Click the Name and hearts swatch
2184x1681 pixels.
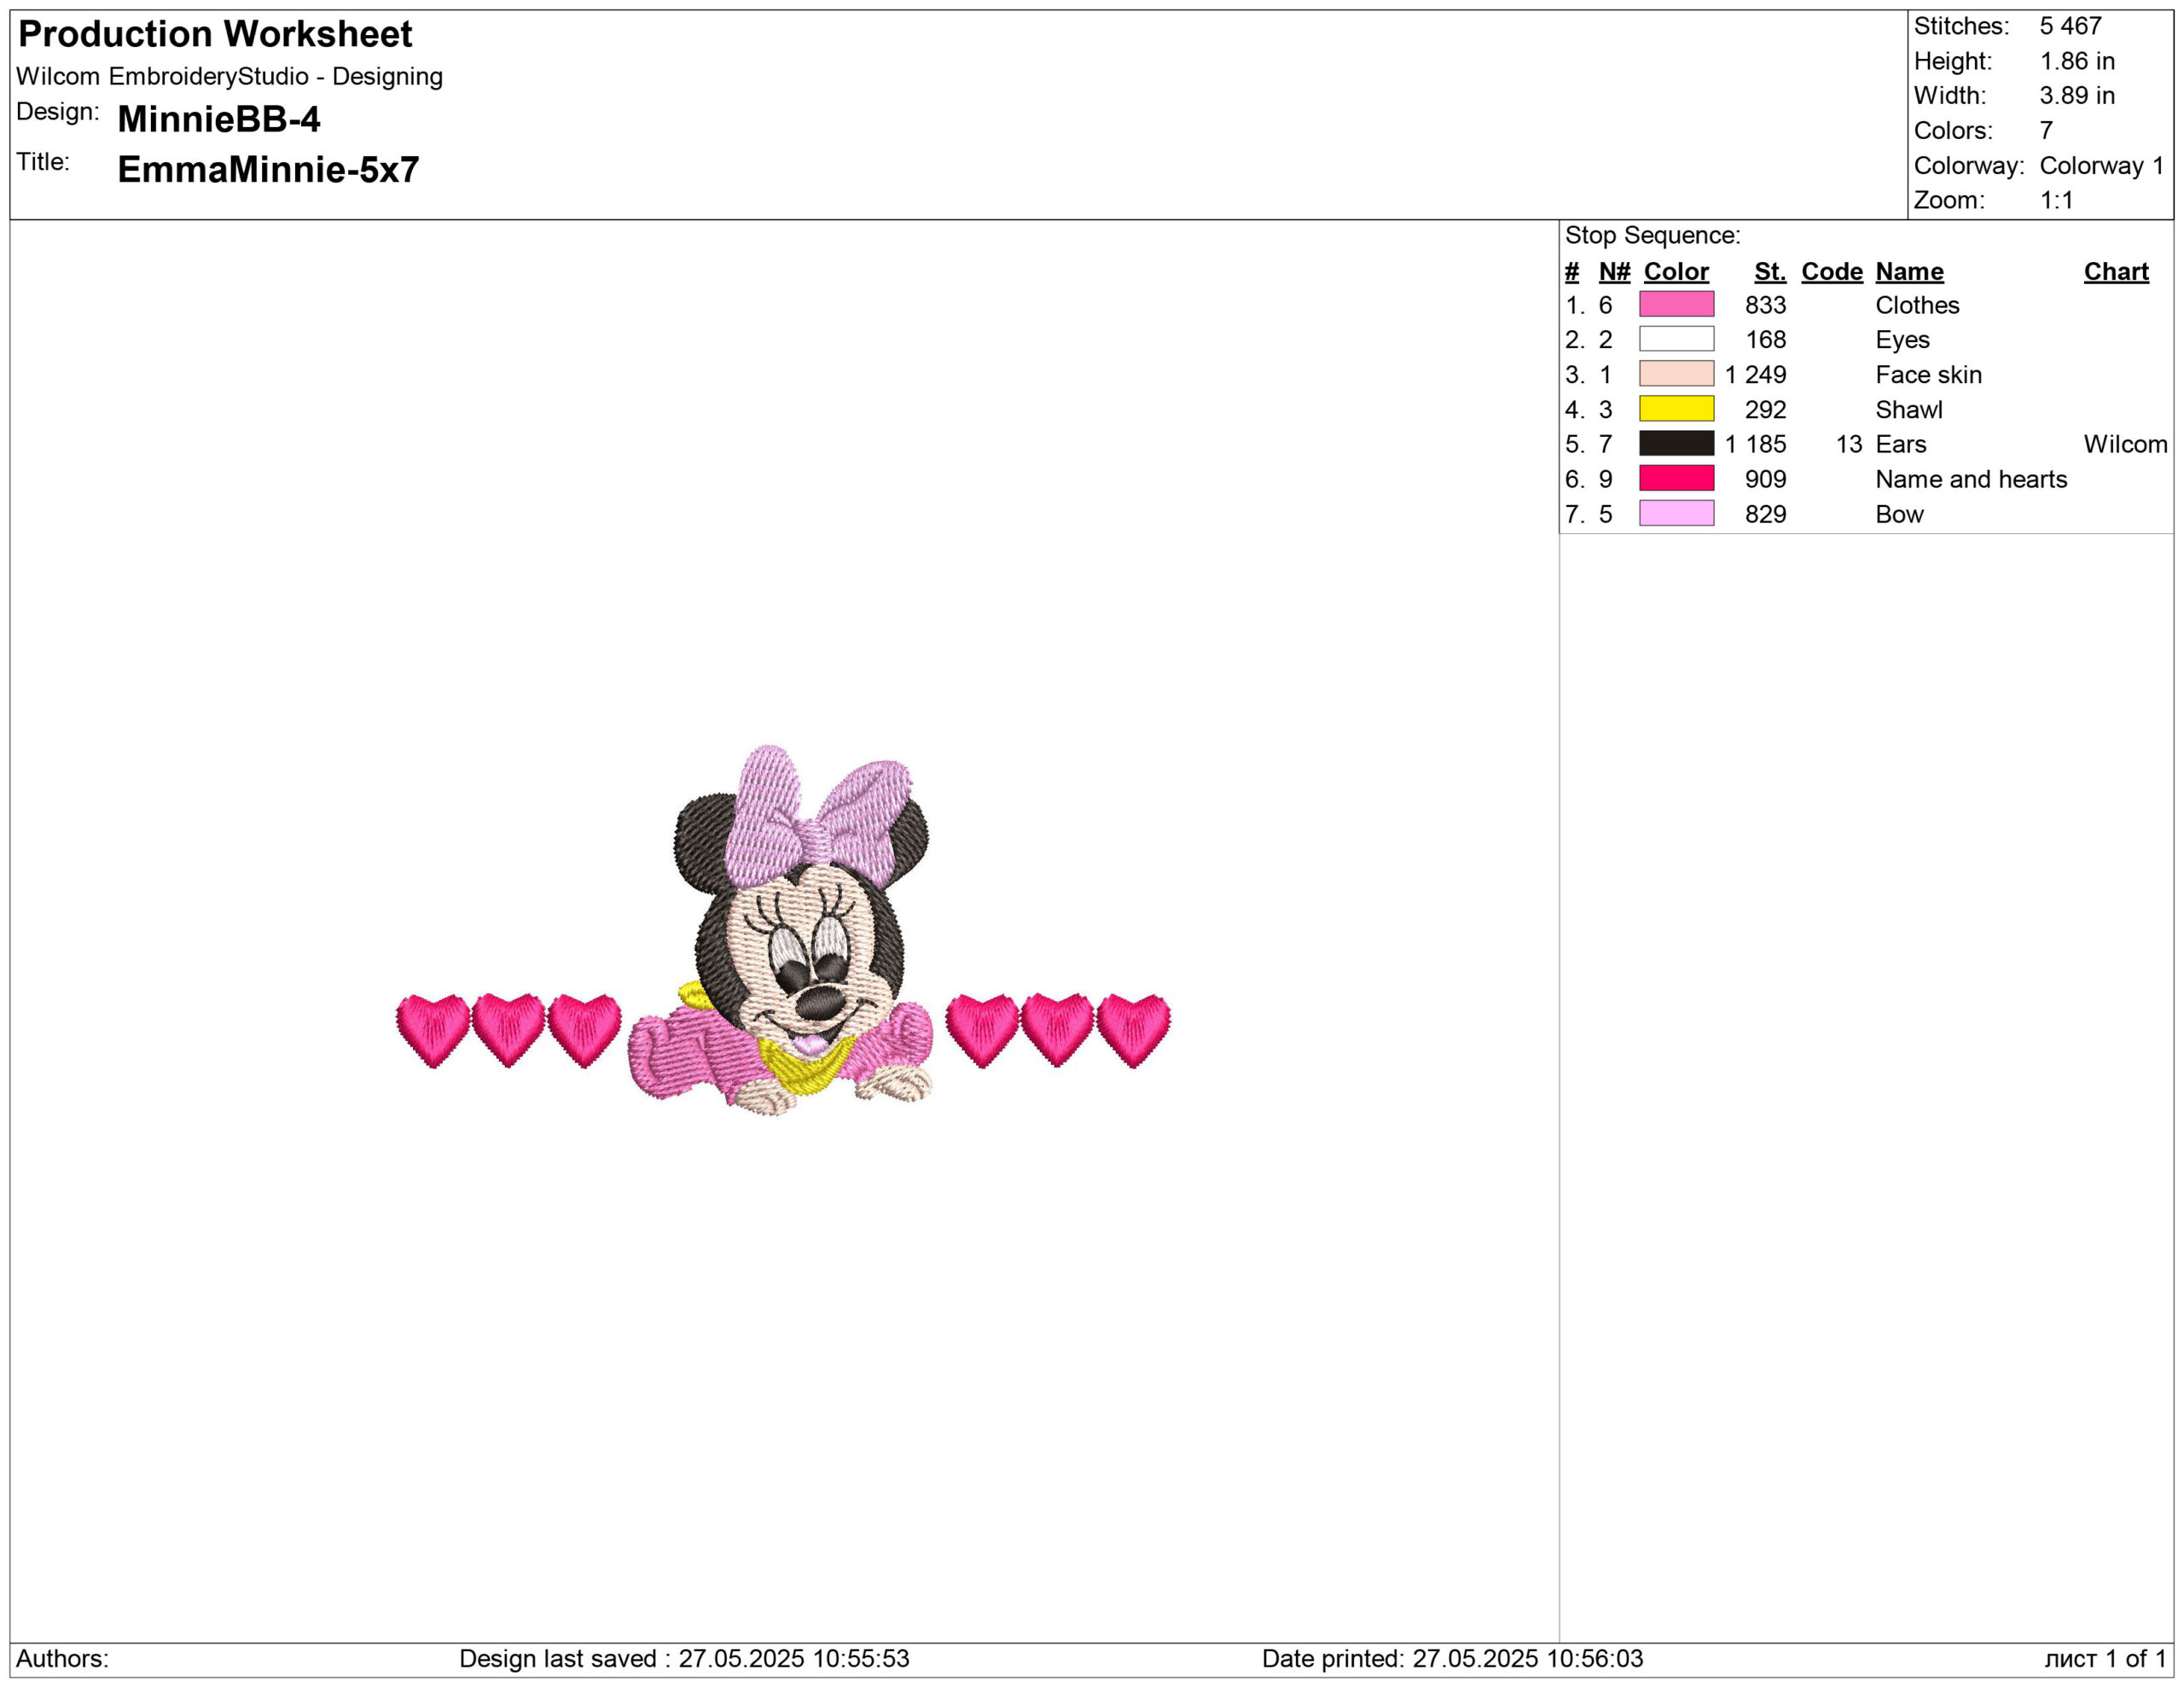coord(1676,478)
